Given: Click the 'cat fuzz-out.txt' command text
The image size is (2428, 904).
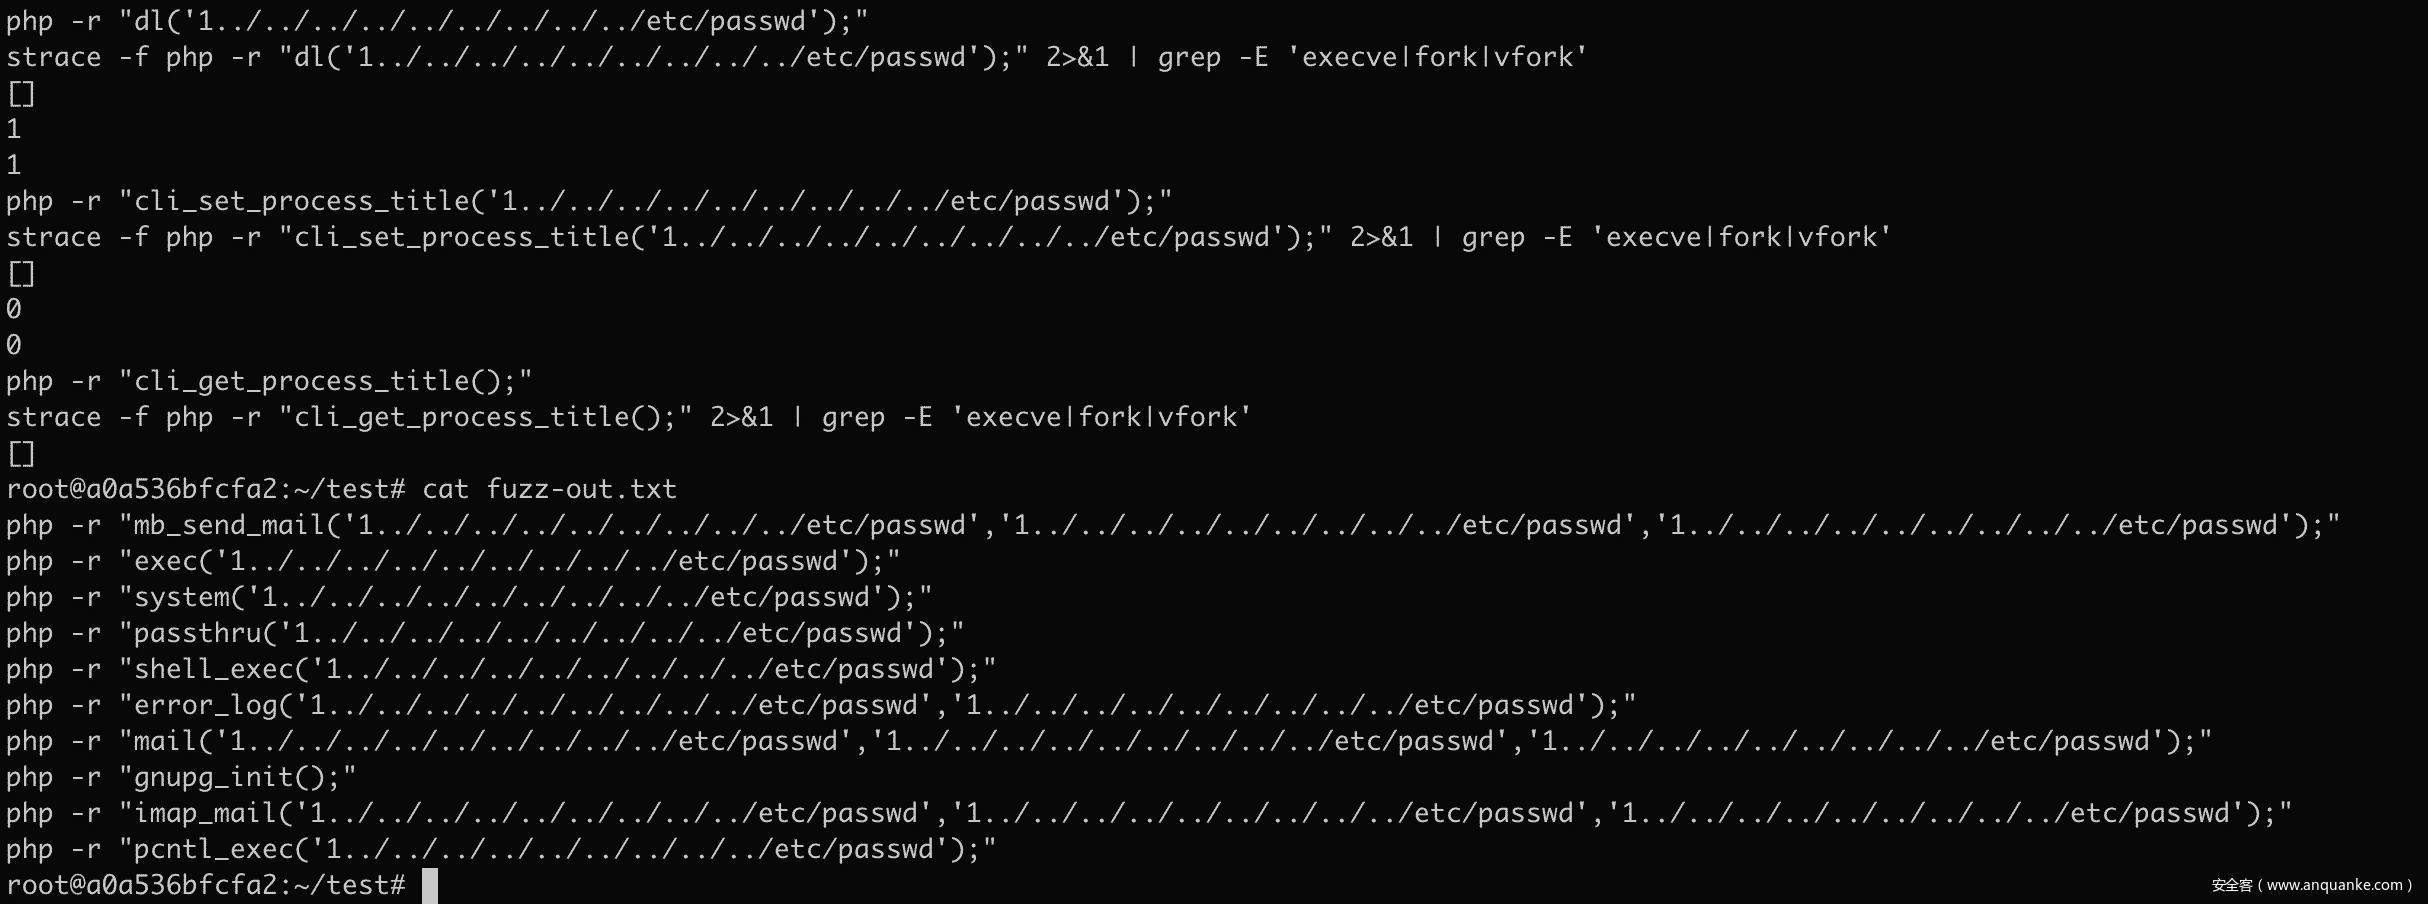Looking at the screenshot, I should coord(549,489).
